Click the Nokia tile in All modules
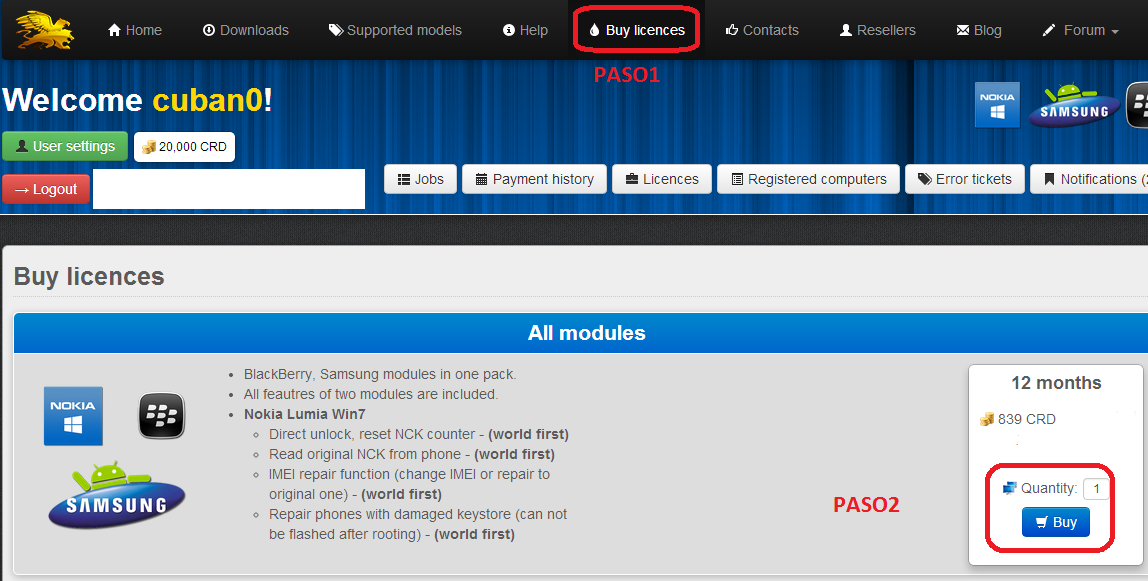Viewport: 1148px width, 581px height. (x=73, y=416)
